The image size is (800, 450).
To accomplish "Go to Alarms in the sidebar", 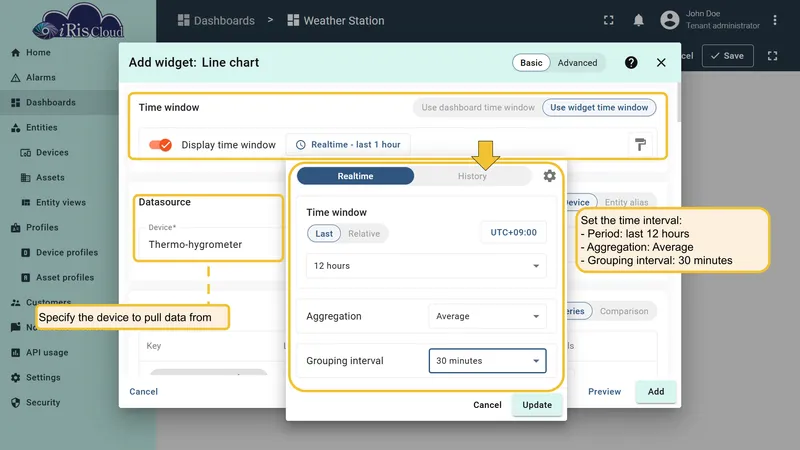I will tap(41, 78).
